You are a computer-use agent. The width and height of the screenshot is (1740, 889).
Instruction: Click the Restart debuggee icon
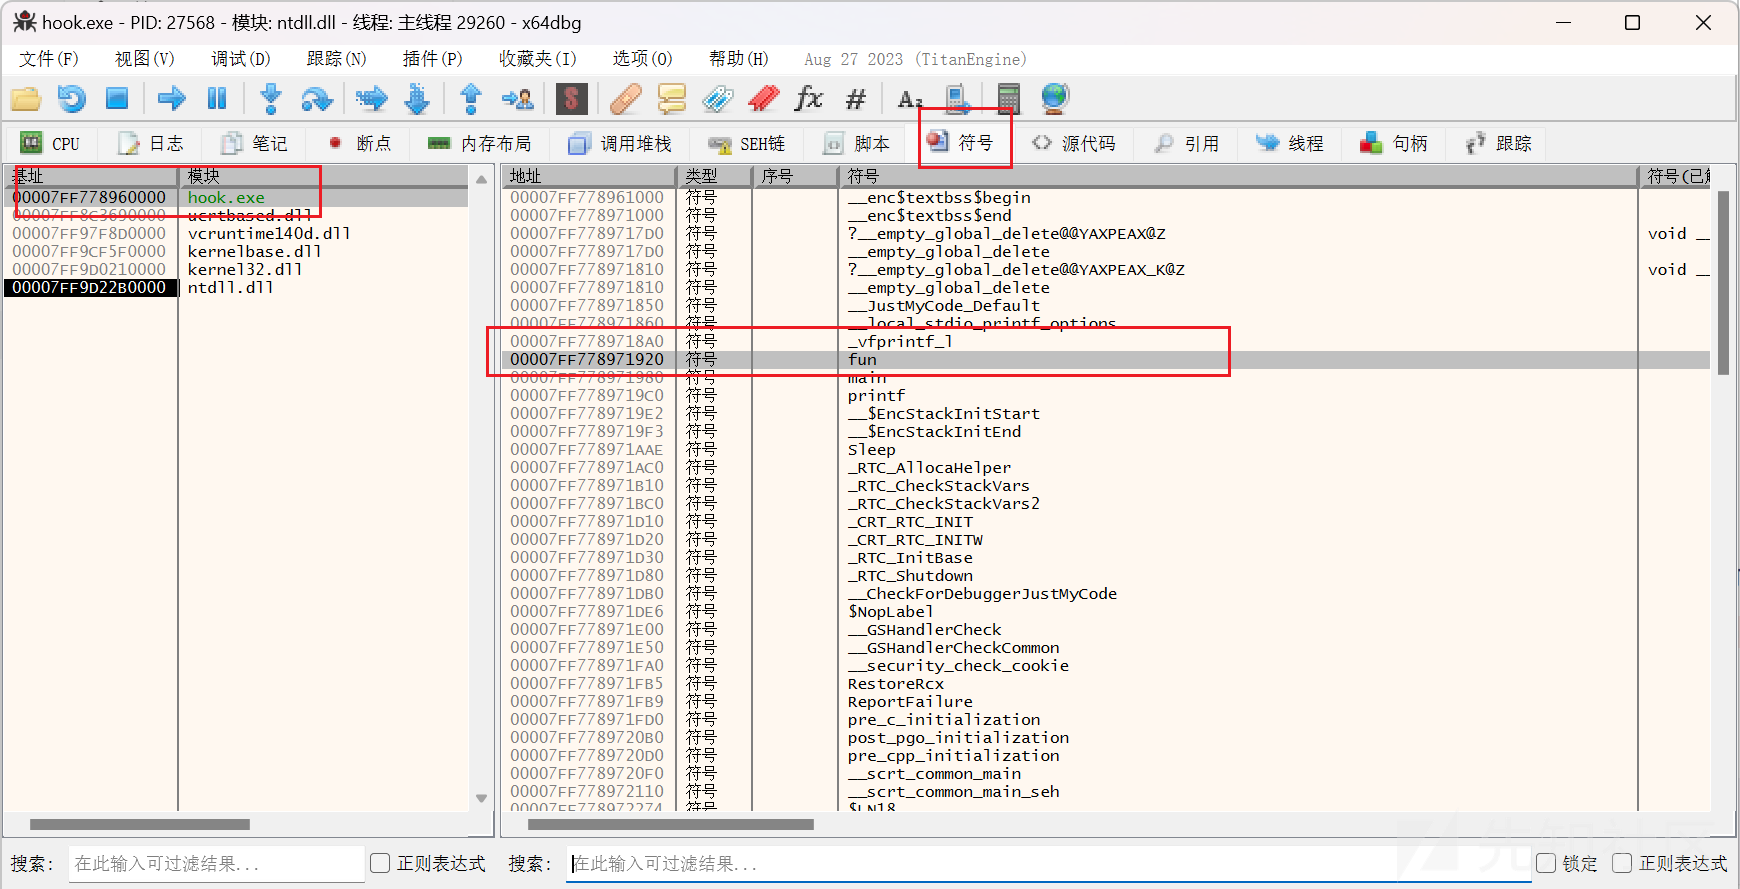pyautogui.click(x=71, y=98)
